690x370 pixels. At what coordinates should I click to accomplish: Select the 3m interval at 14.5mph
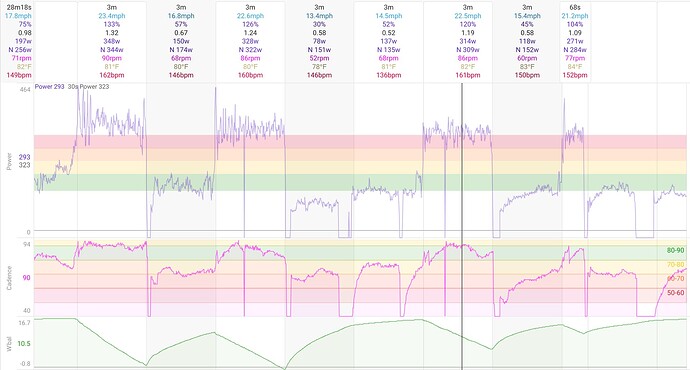[389, 41]
